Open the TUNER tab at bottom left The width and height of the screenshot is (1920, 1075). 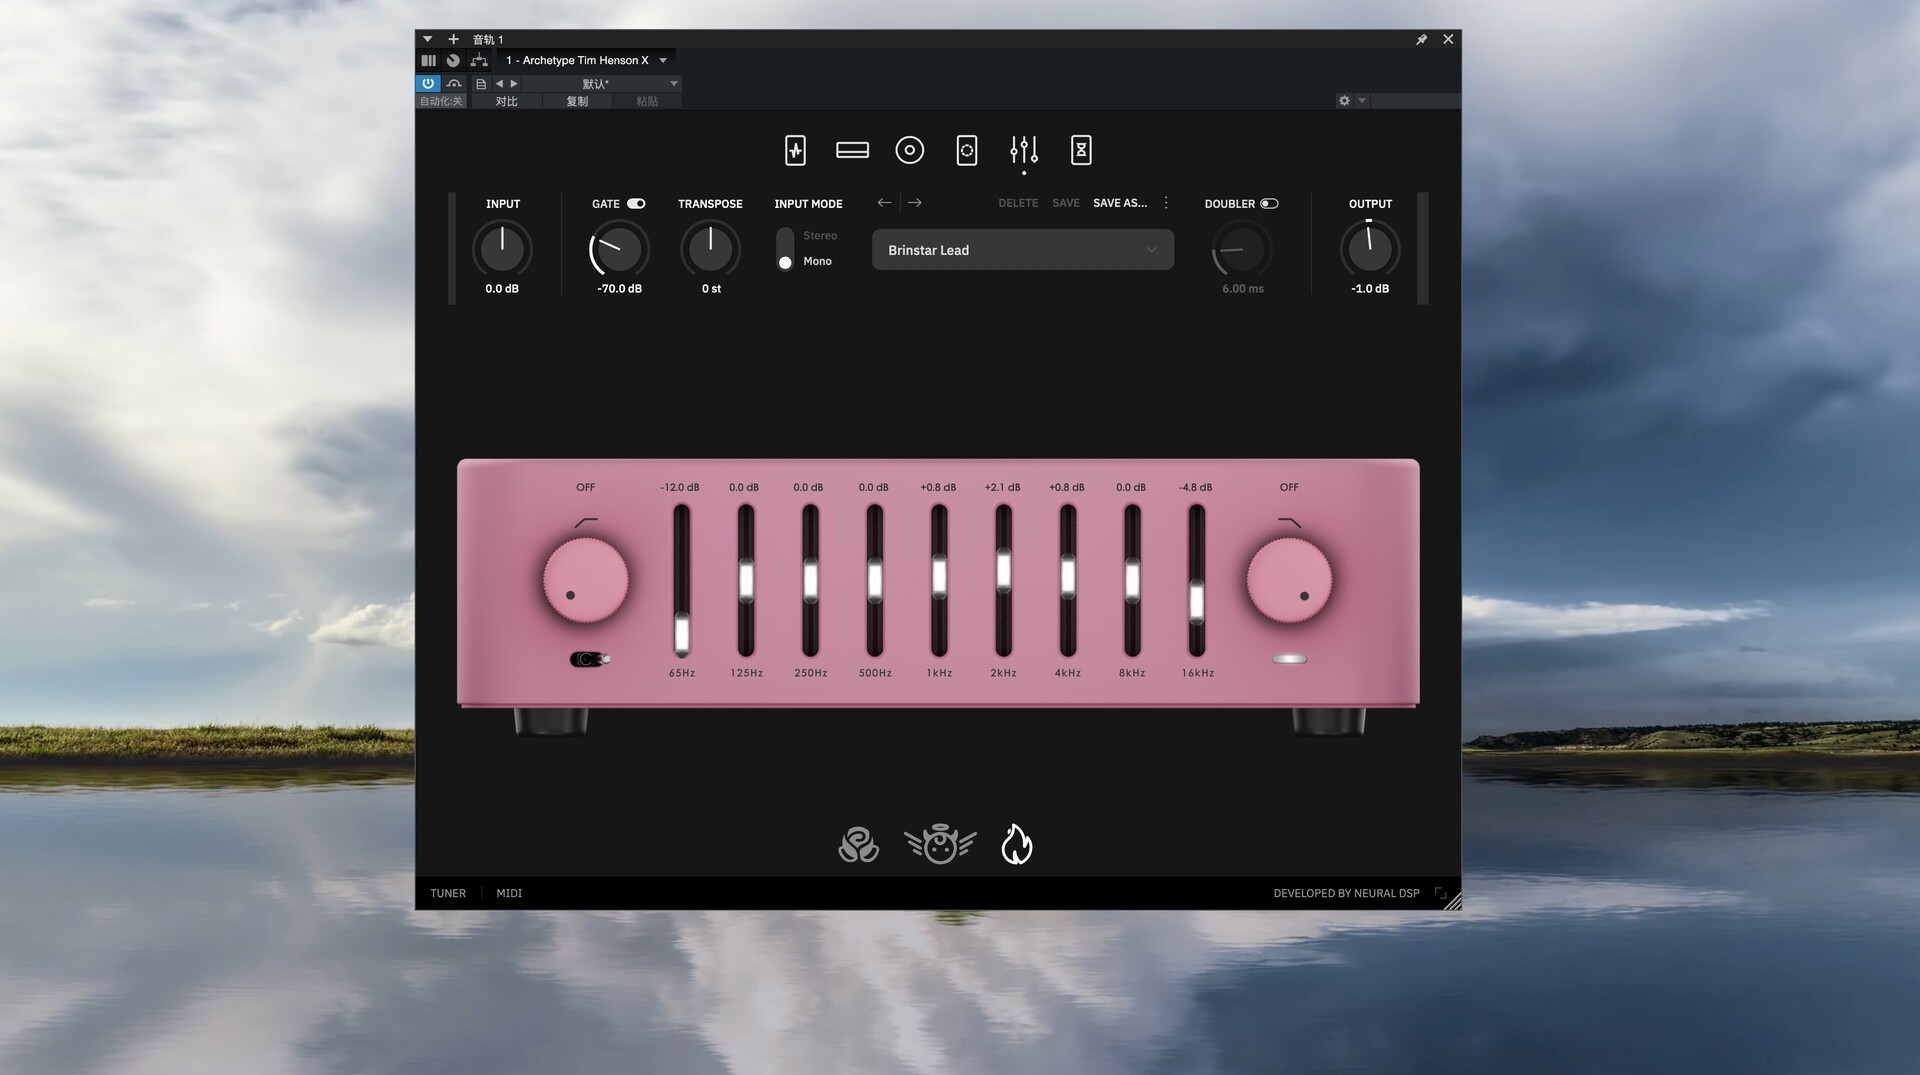pos(448,893)
